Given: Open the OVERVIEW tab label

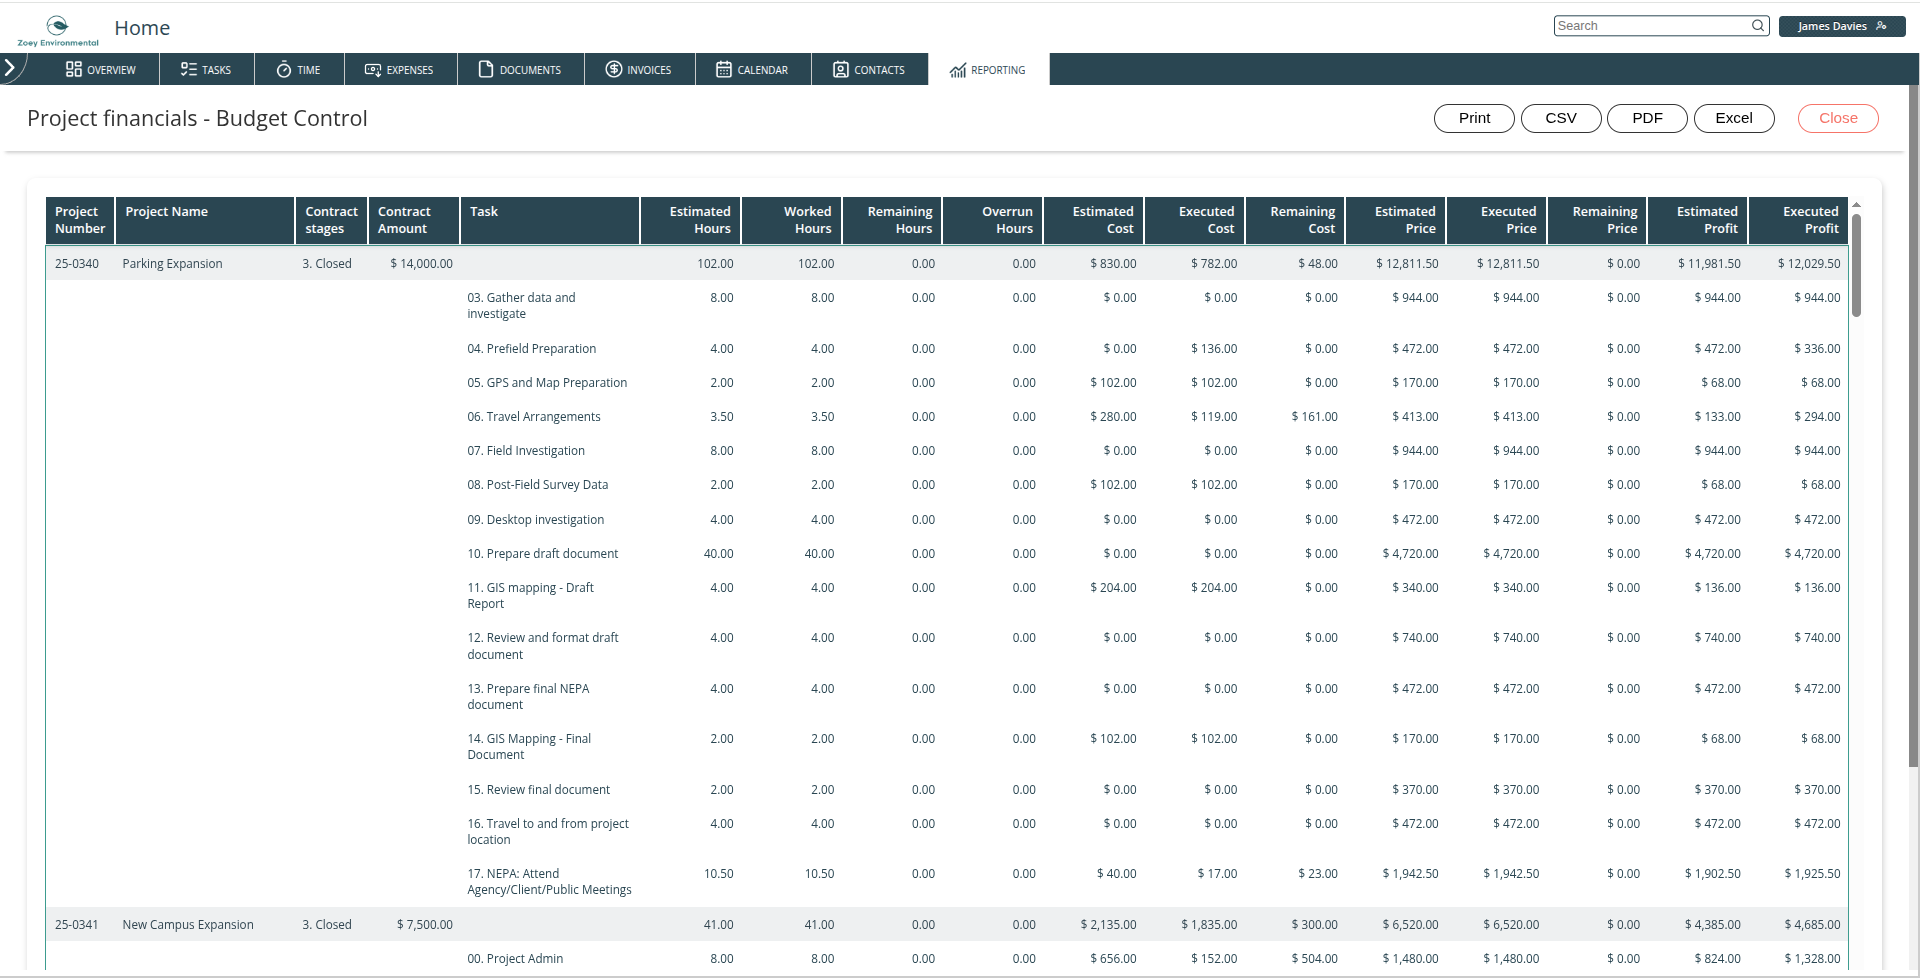Looking at the screenshot, I should (111, 70).
